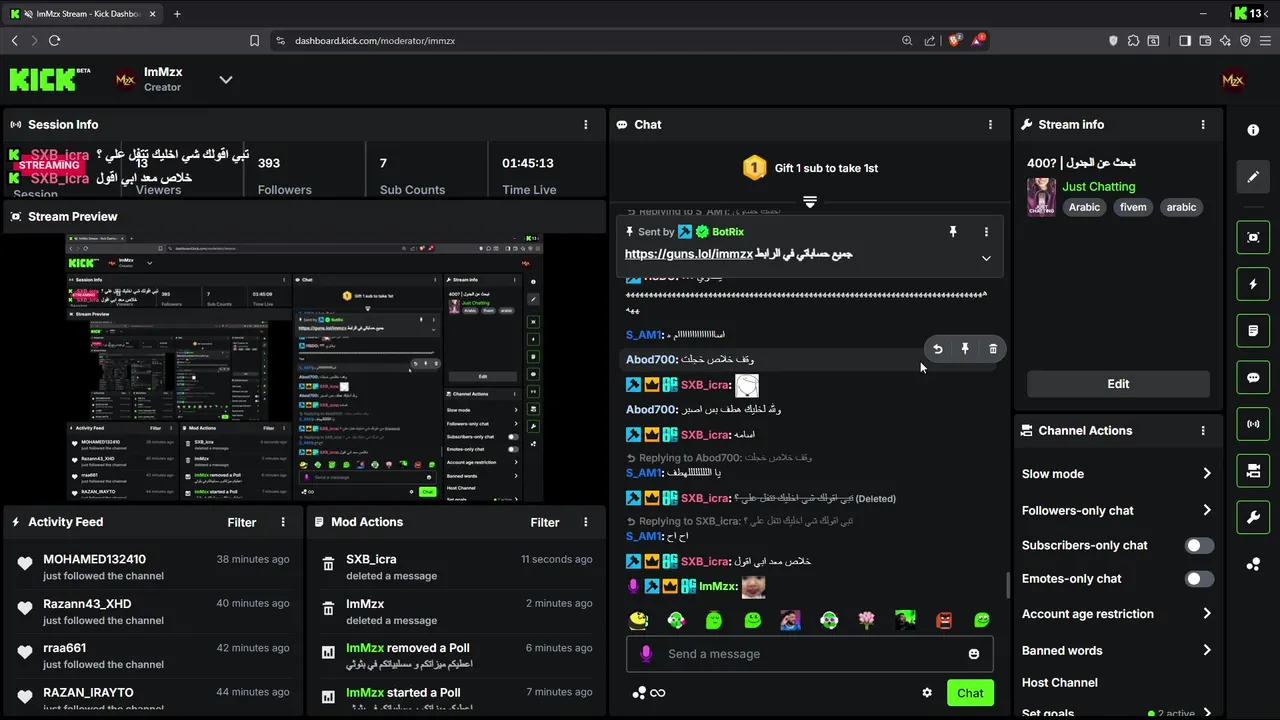Open the MzX profile avatar at top right
The image size is (1280, 720).
click(x=1233, y=80)
